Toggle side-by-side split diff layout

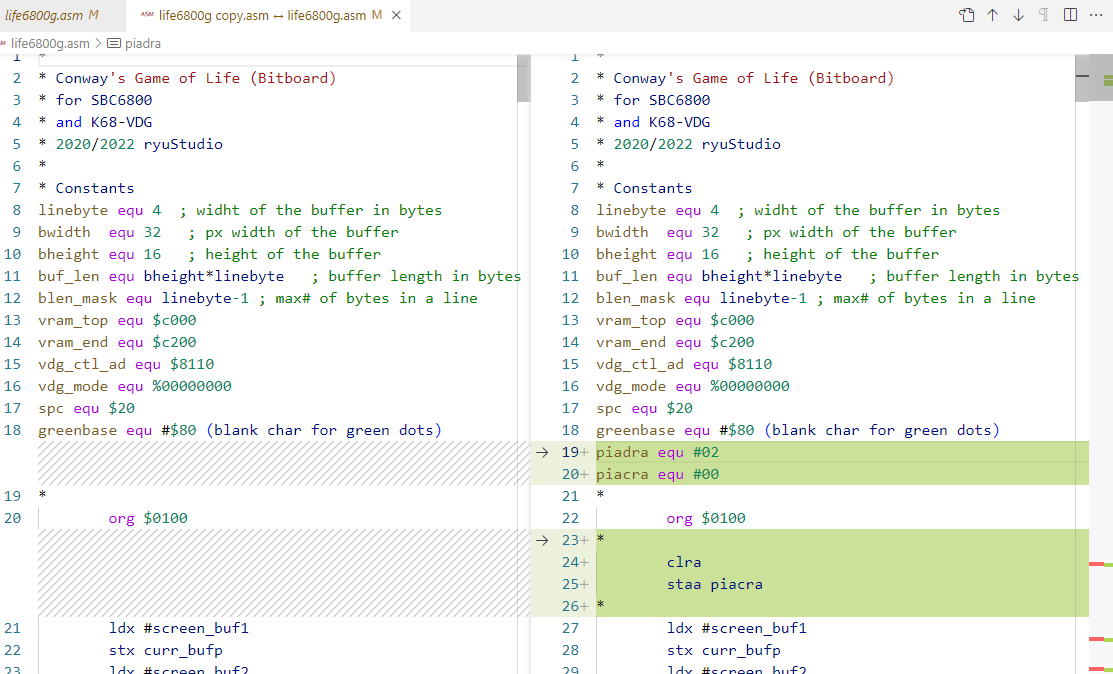pos(1070,15)
